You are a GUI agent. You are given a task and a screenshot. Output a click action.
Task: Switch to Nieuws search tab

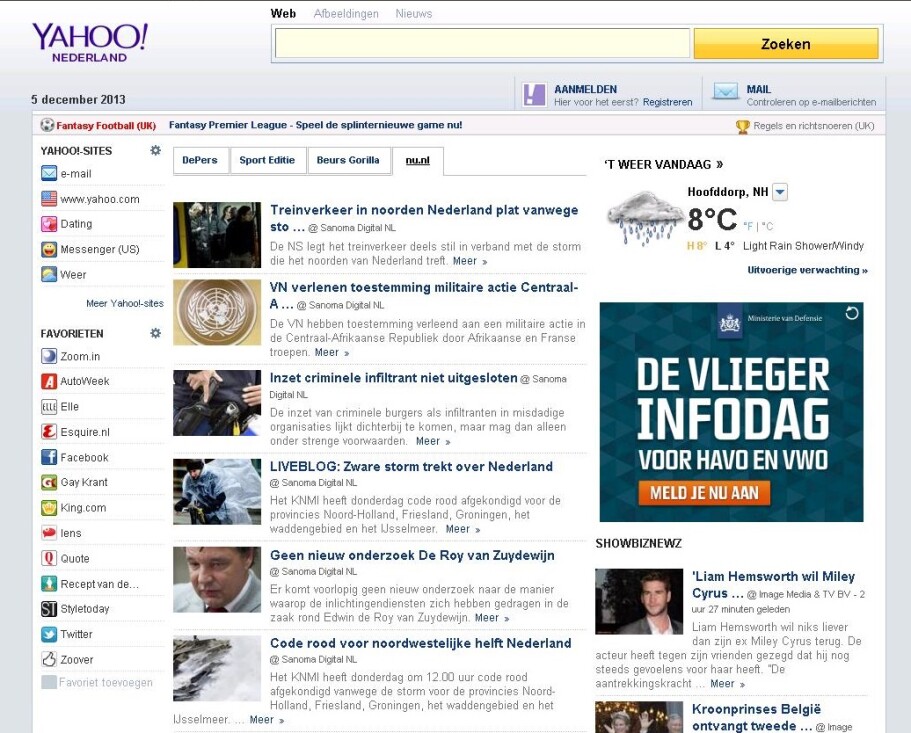414,13
